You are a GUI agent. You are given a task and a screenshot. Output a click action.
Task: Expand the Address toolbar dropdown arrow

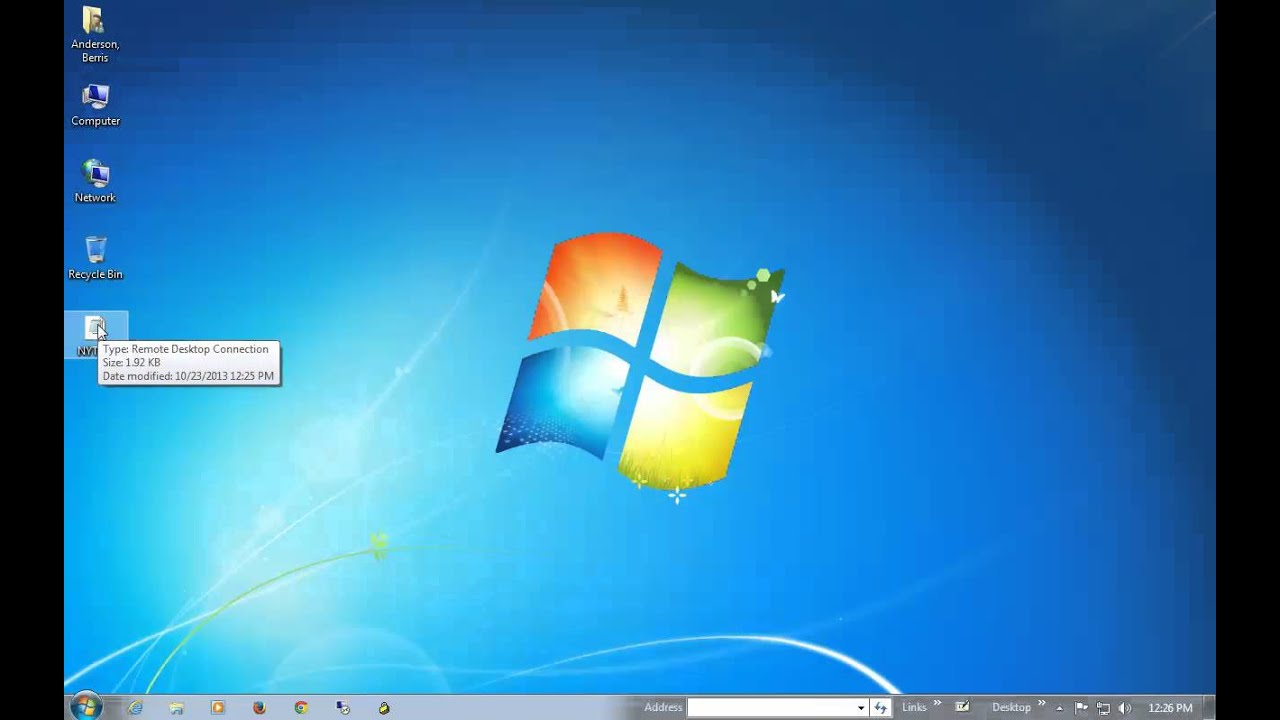860,707
